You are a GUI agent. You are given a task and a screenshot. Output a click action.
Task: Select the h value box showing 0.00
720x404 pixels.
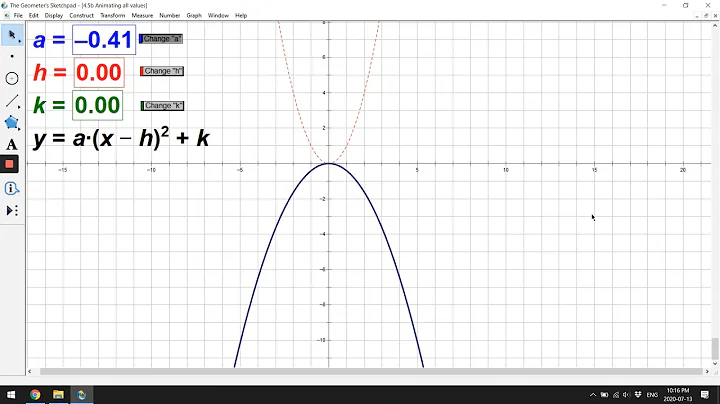[x=99, y=73]
